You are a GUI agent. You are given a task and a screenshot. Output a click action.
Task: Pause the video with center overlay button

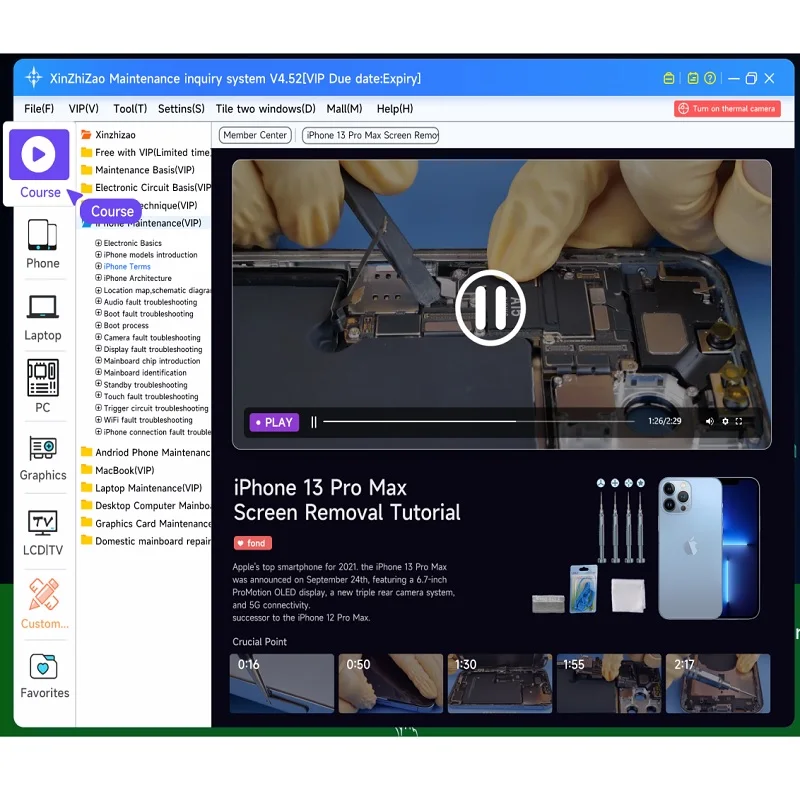pos(490,308)
